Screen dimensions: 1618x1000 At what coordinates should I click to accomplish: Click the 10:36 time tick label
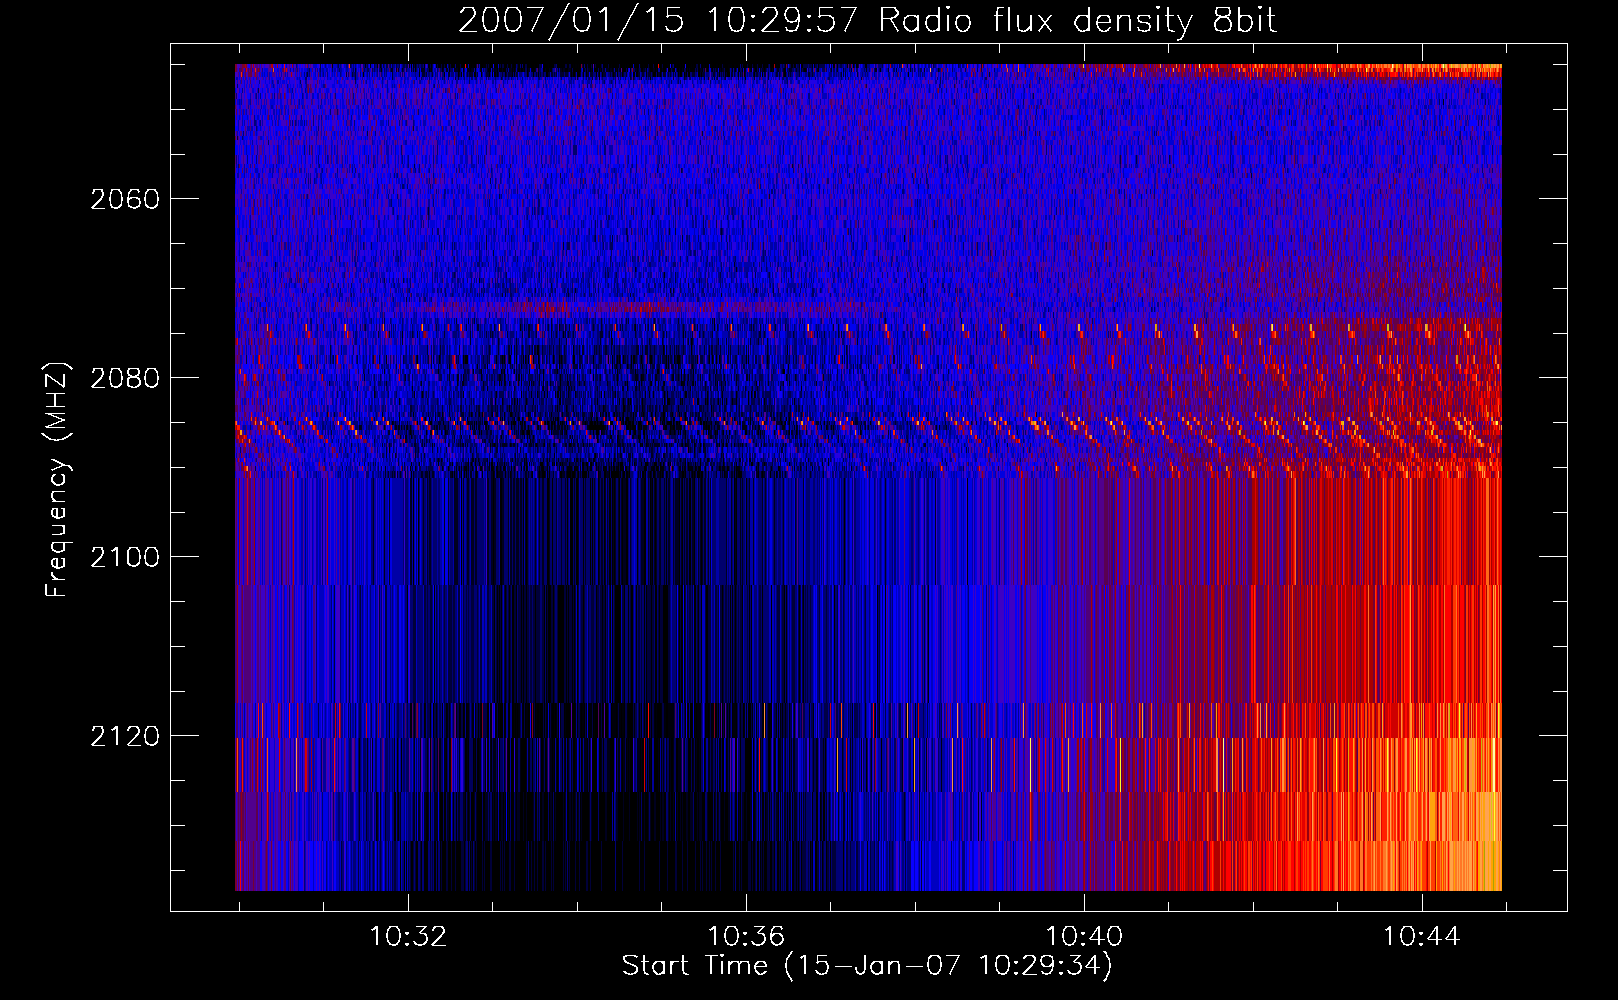pyautogui.click(x=746, y=937)
